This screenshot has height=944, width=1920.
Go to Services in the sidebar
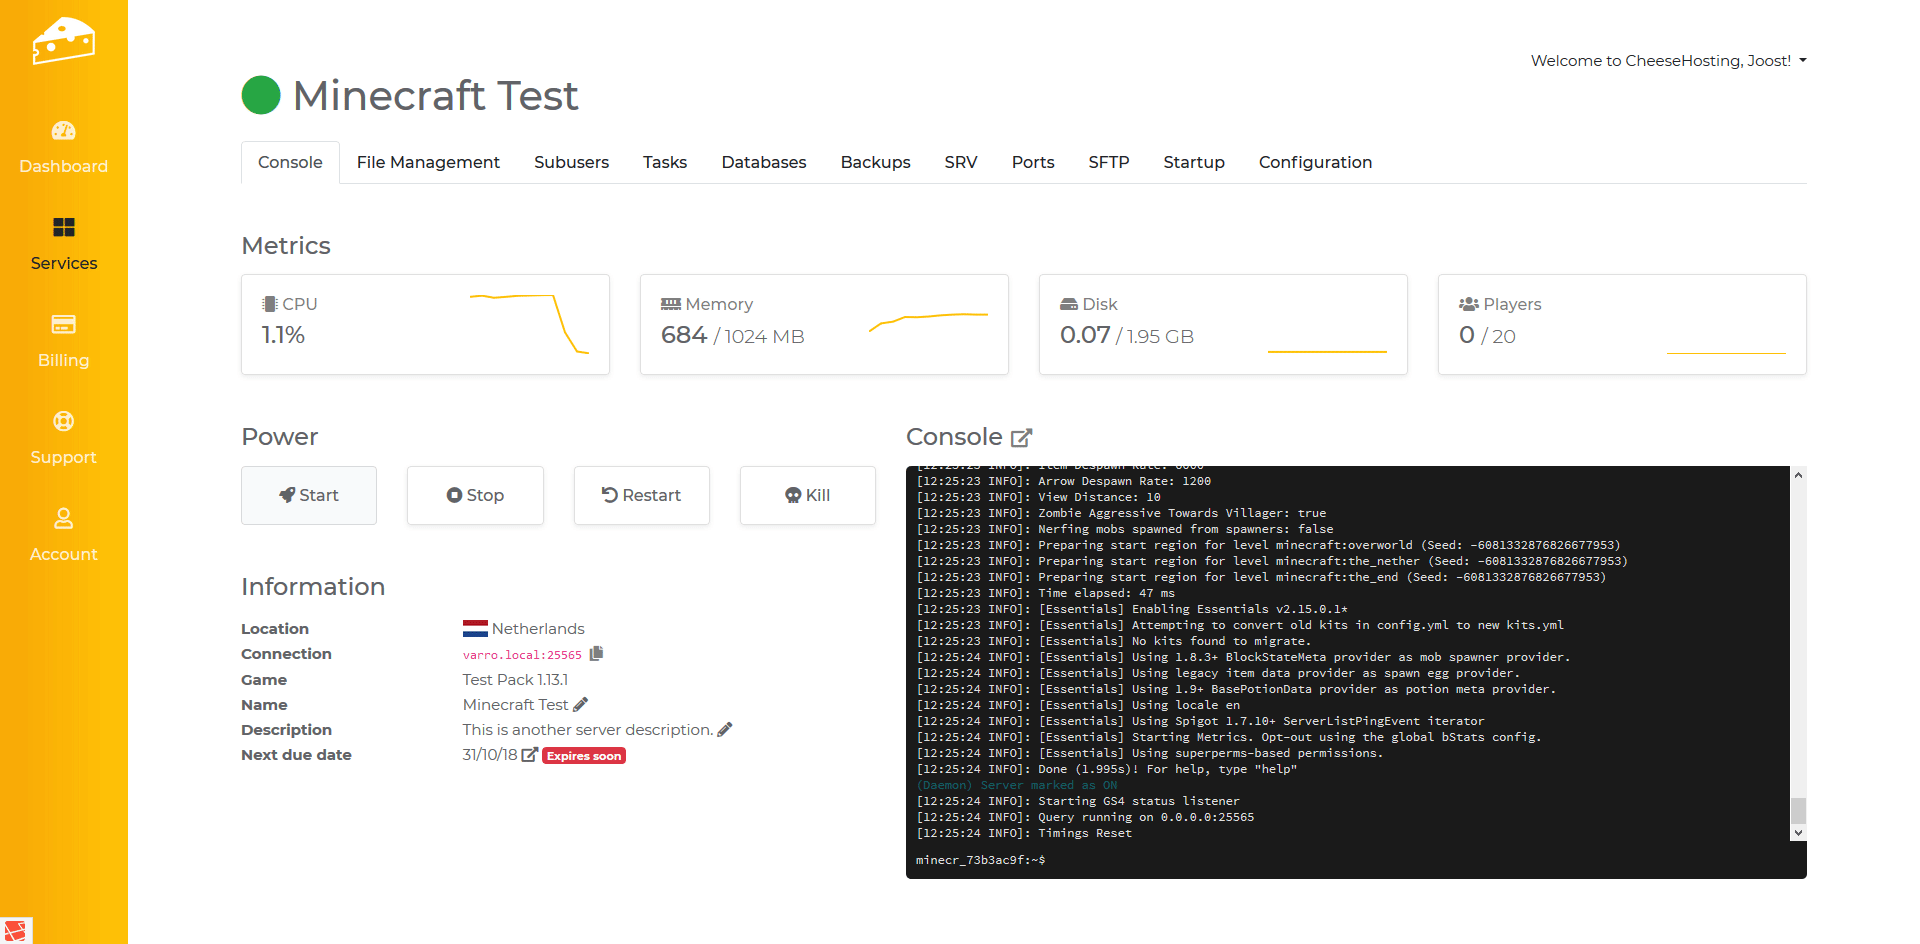tap(63, 243)
